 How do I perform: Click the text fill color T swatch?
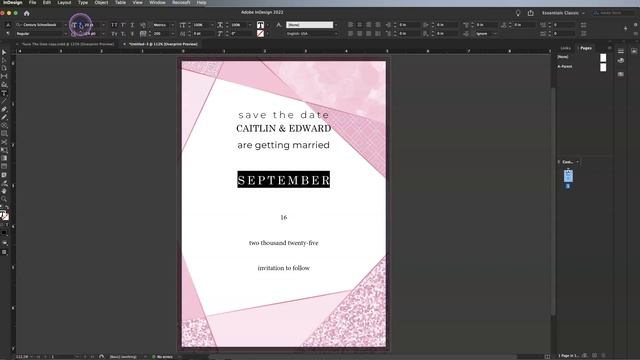click(x=260, y=25)
